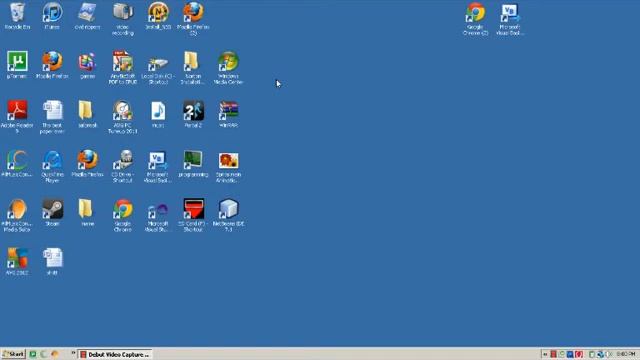Open the folder beside 'The best paper ever'
The width and height of the screenshot is (640, 360).
coord(87,114)
